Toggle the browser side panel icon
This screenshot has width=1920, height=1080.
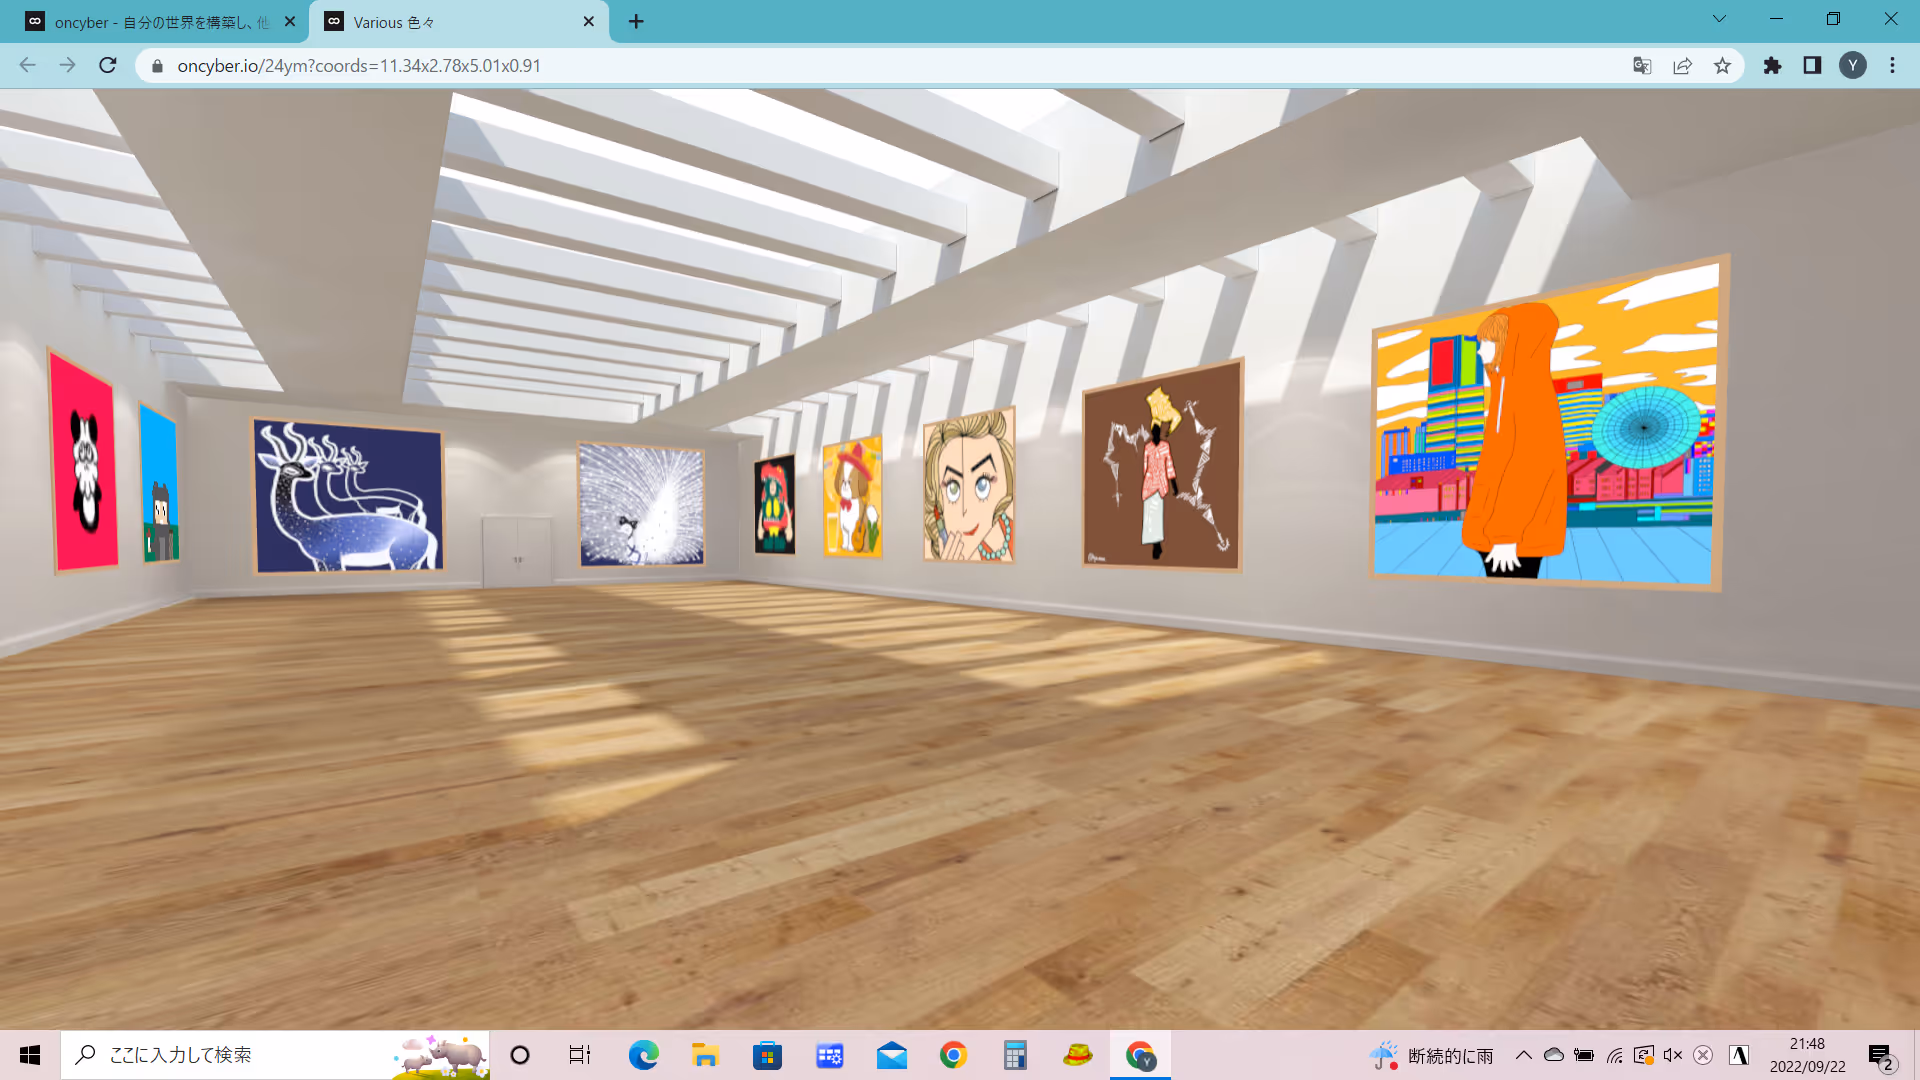pyautogui.click(x=1812, y=66)
